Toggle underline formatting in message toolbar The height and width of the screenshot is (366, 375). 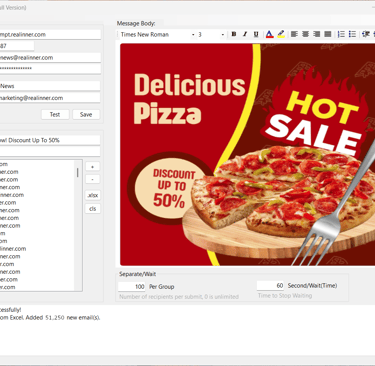coord(256,34)
